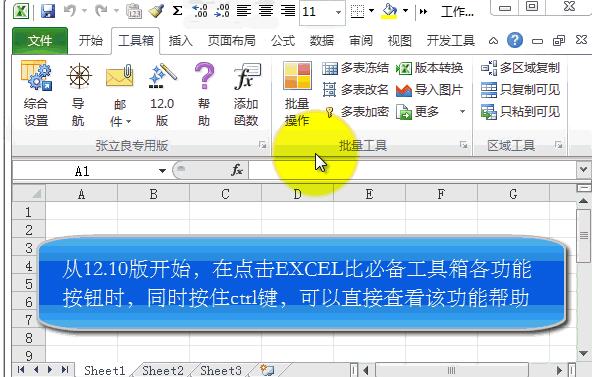Click the 只复制可见 button
Screen dimensions: 592x377
[x=520, y=90]
